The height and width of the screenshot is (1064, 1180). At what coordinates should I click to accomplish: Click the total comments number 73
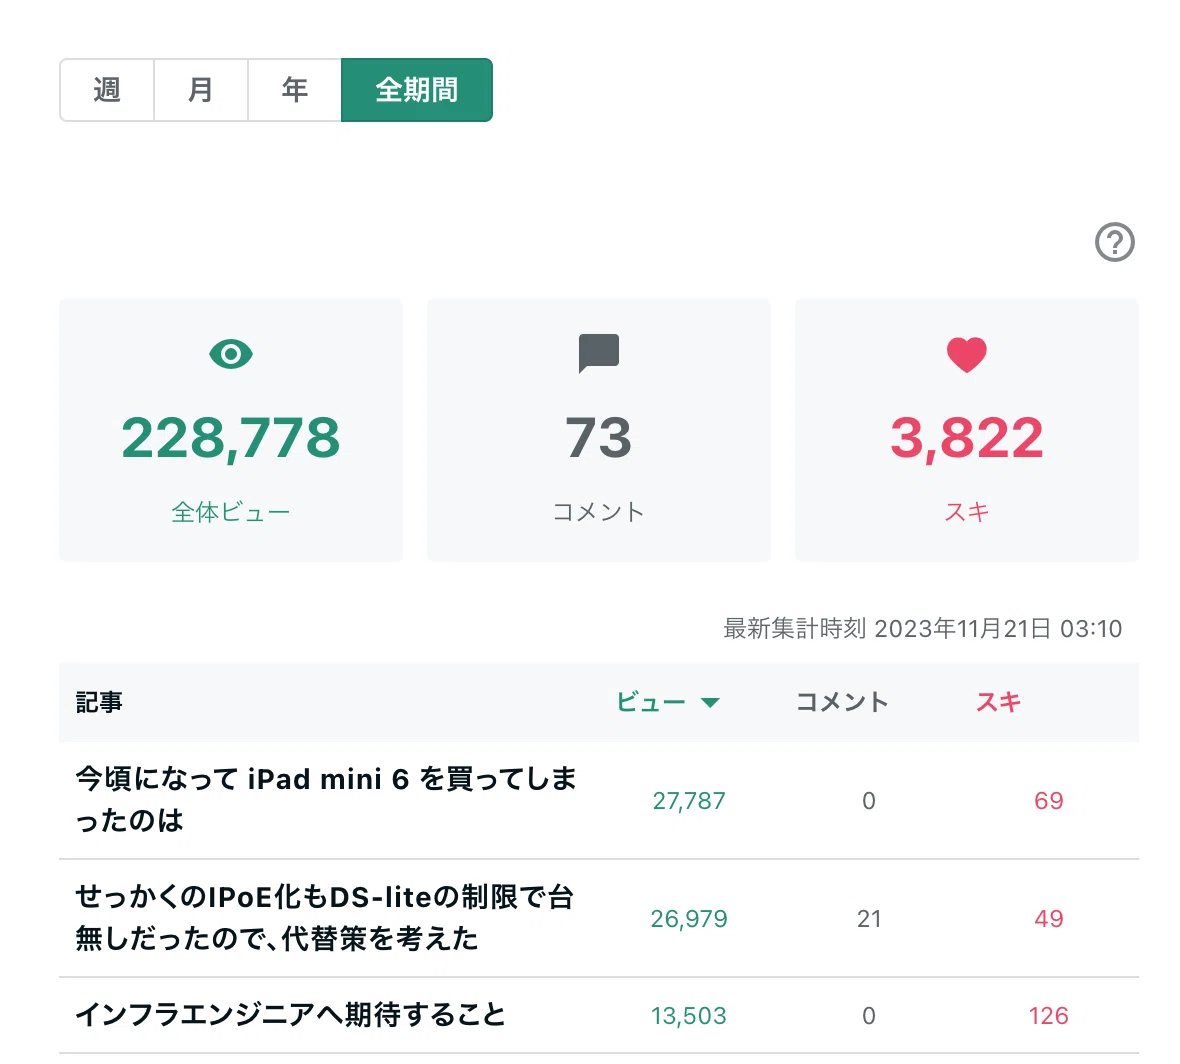point(598,438)
